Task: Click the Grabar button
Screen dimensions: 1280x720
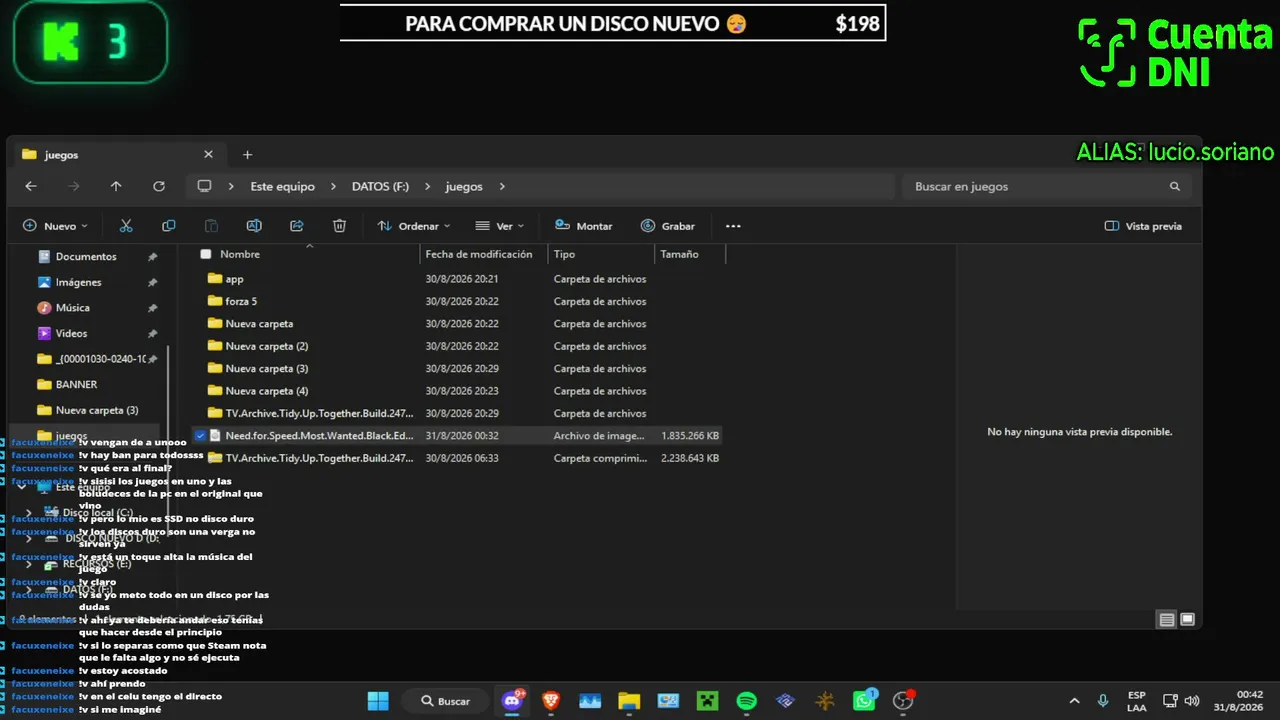Action: [668, 226]
